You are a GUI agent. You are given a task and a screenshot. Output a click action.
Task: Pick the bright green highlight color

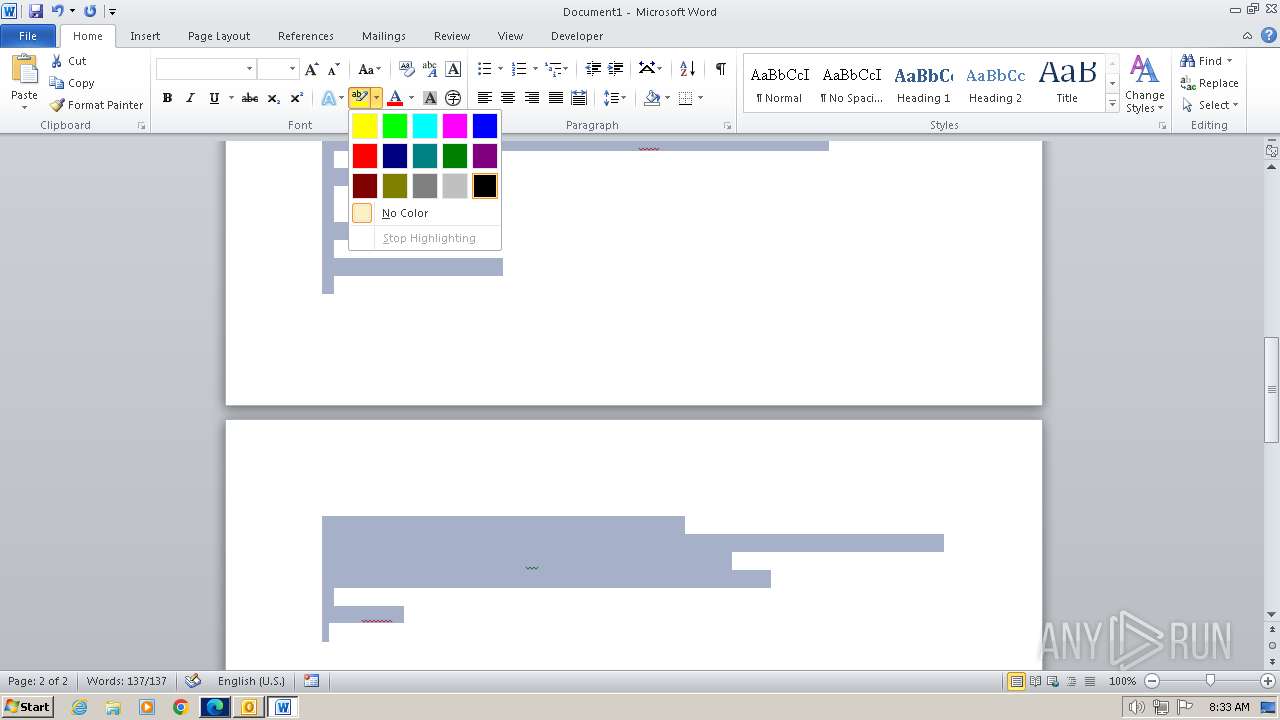tap(395, 126)
